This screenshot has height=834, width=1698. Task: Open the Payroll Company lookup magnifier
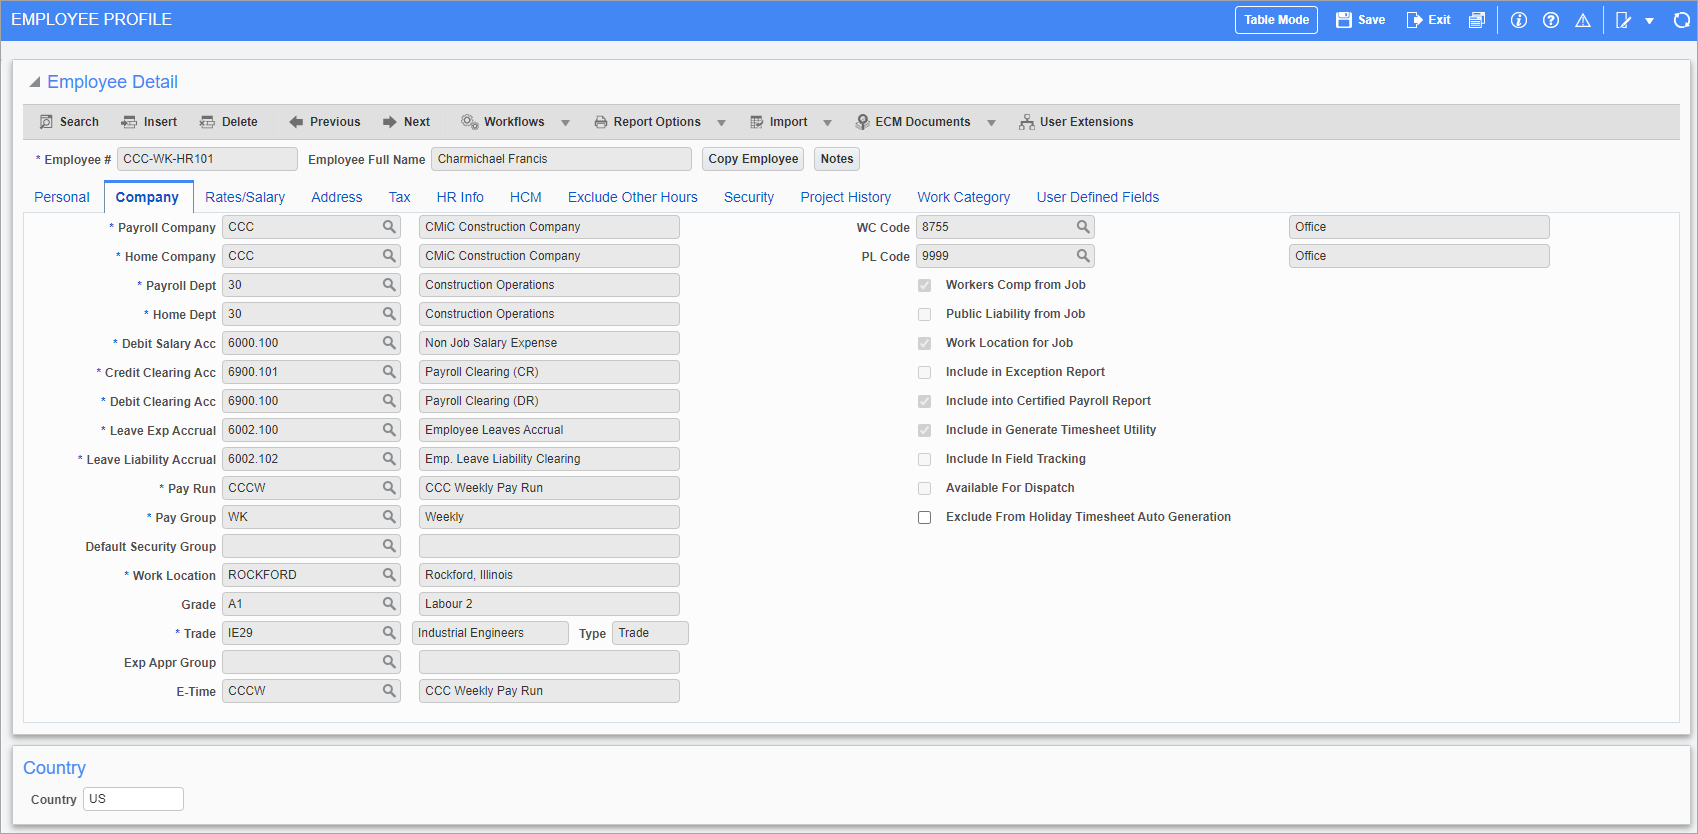pyautogui.click(x=389, y=227)
